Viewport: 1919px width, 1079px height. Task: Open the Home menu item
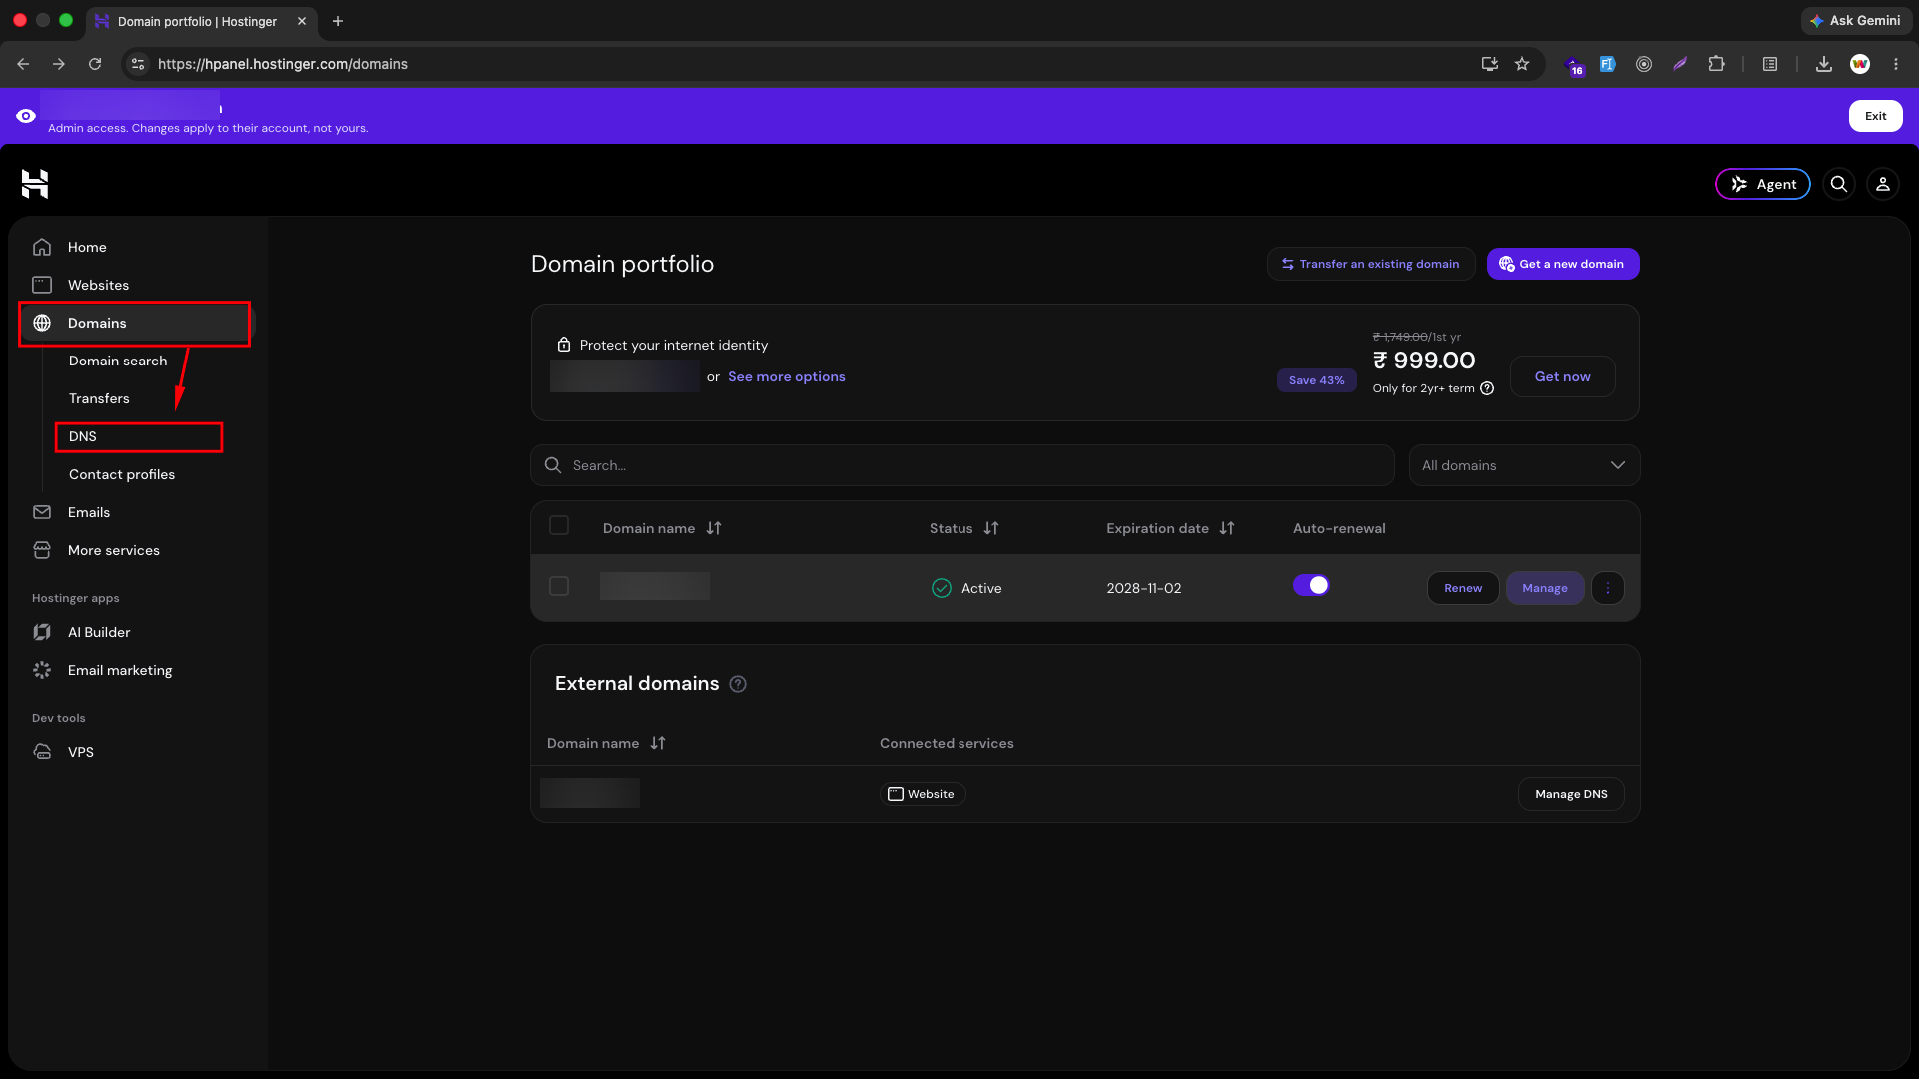pos(87,247)
